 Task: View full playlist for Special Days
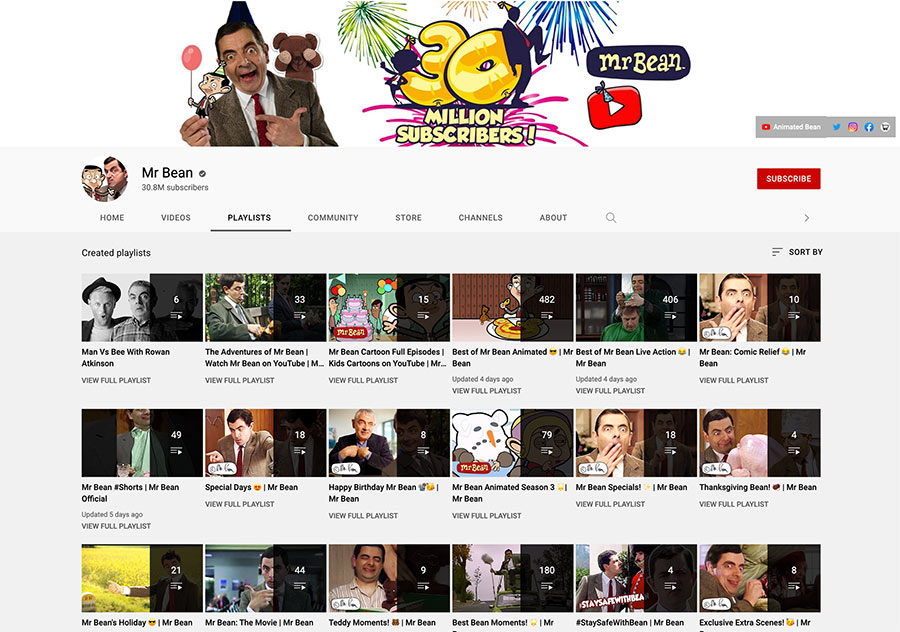point(240,504)
